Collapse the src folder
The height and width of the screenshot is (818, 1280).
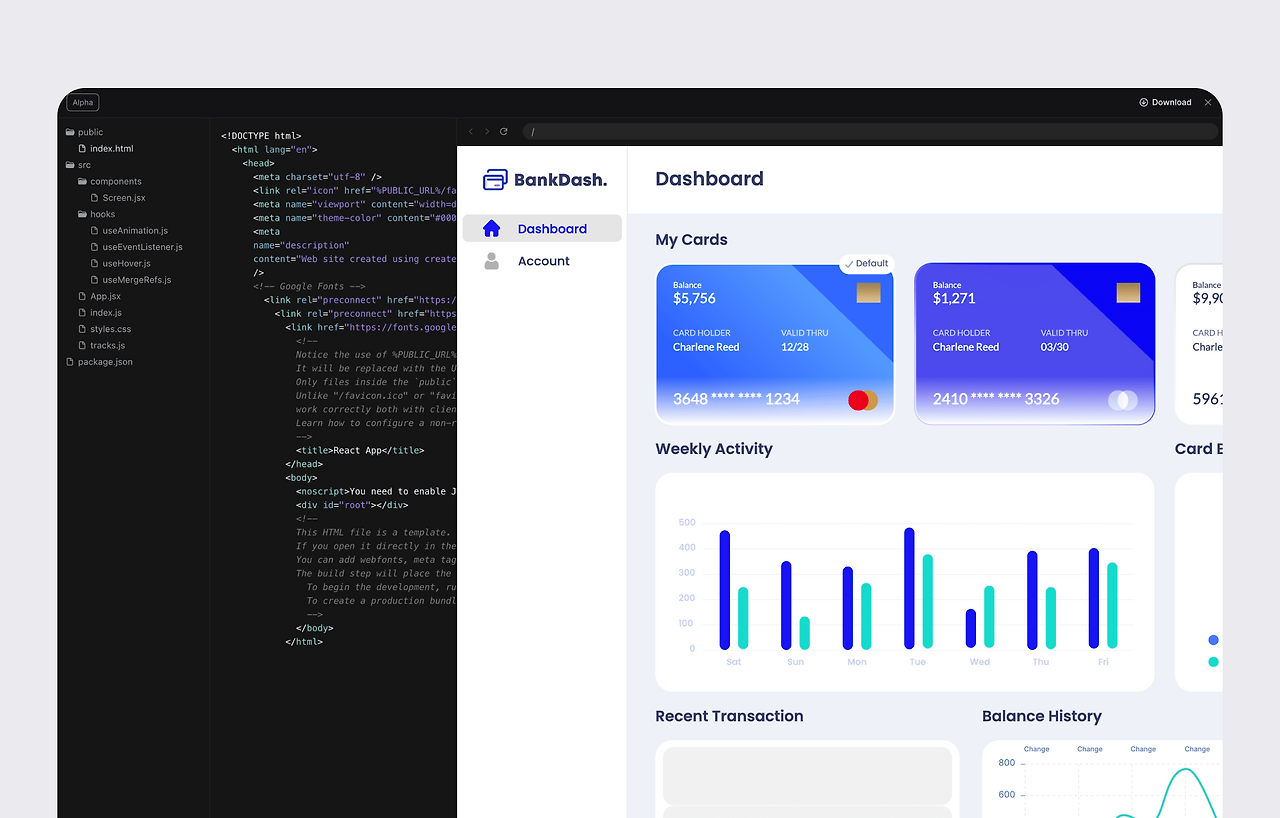78,165
